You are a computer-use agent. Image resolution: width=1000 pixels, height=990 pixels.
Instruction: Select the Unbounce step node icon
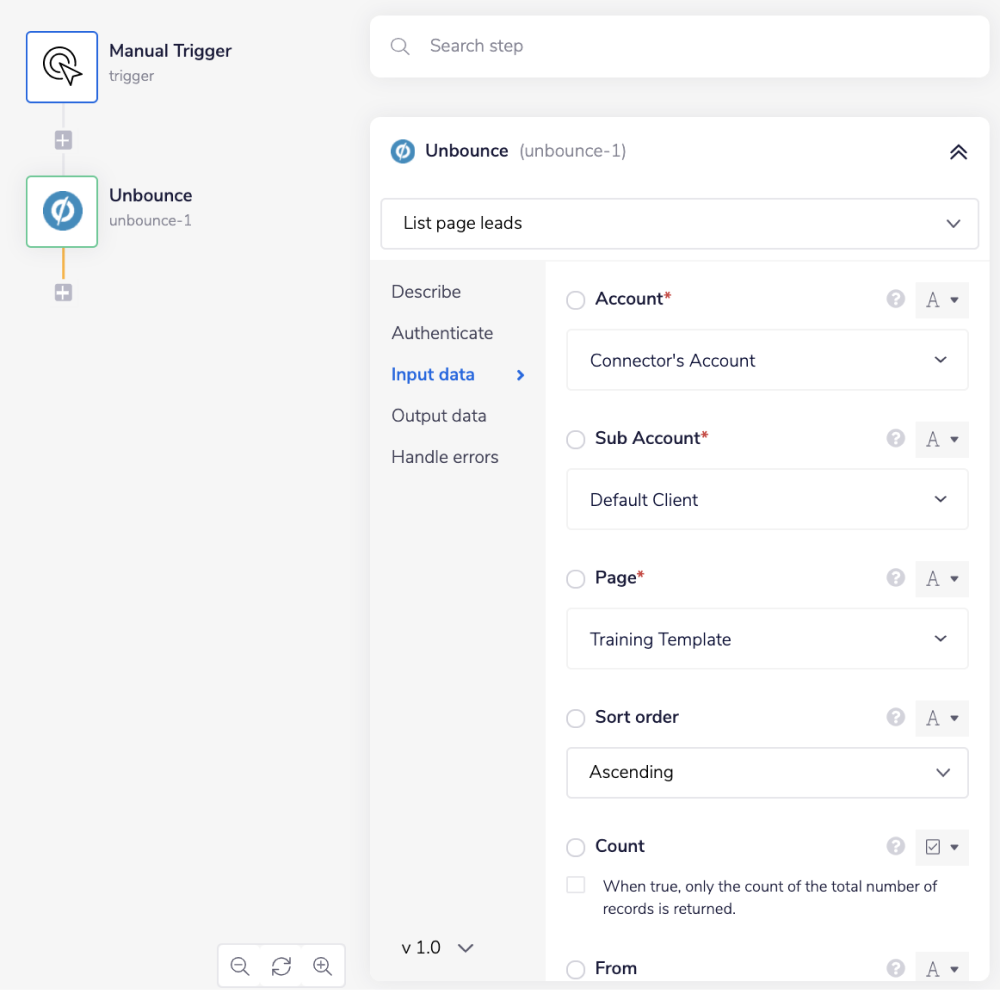62,212
